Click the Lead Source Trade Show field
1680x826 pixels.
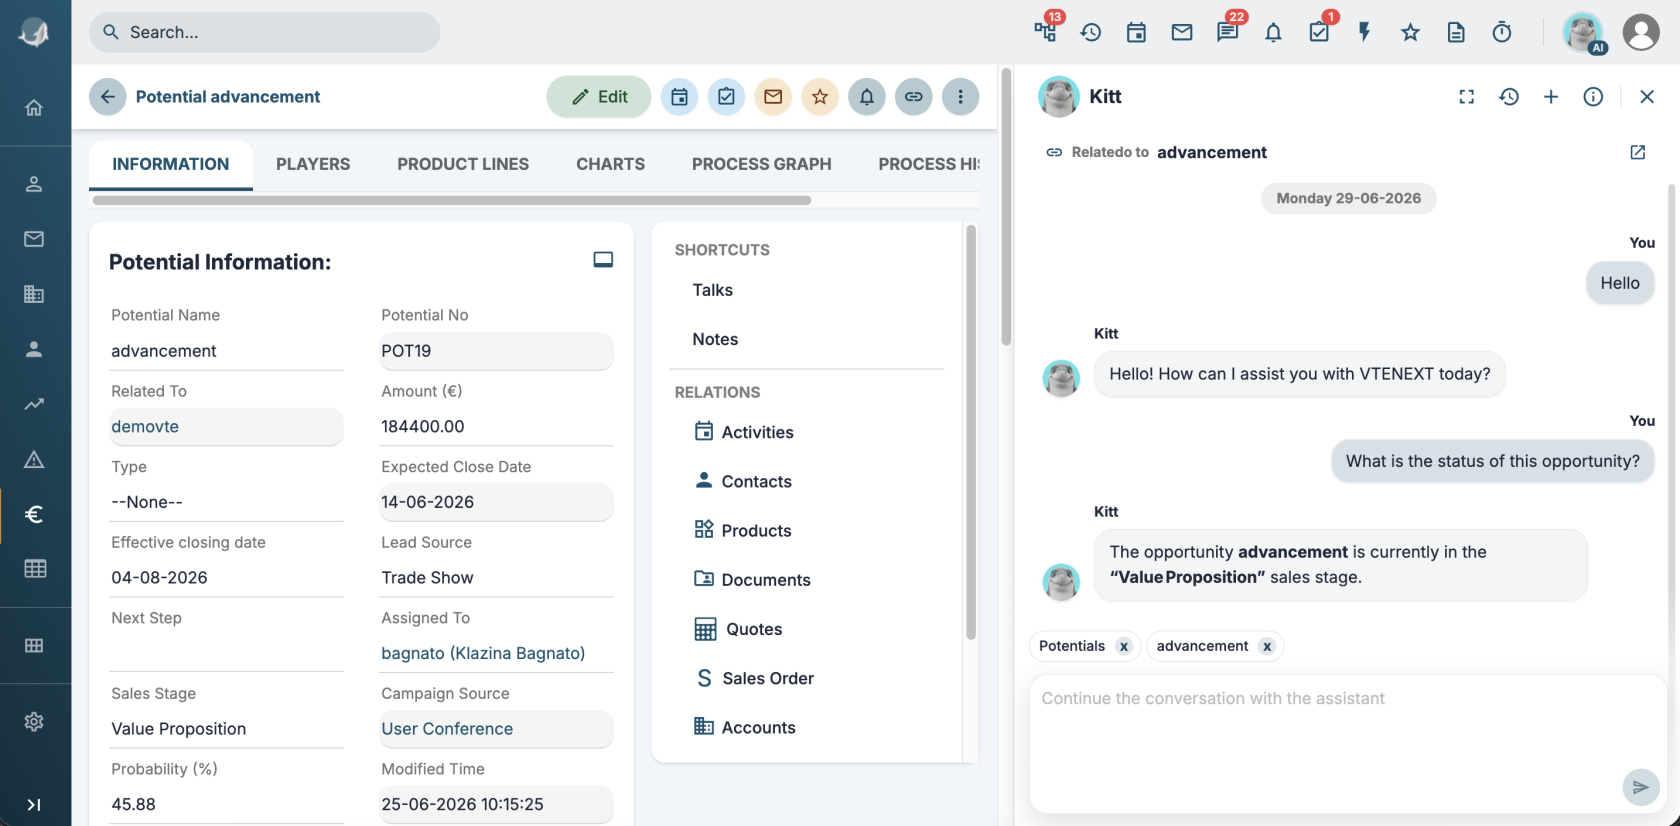(x=496, y=578)
